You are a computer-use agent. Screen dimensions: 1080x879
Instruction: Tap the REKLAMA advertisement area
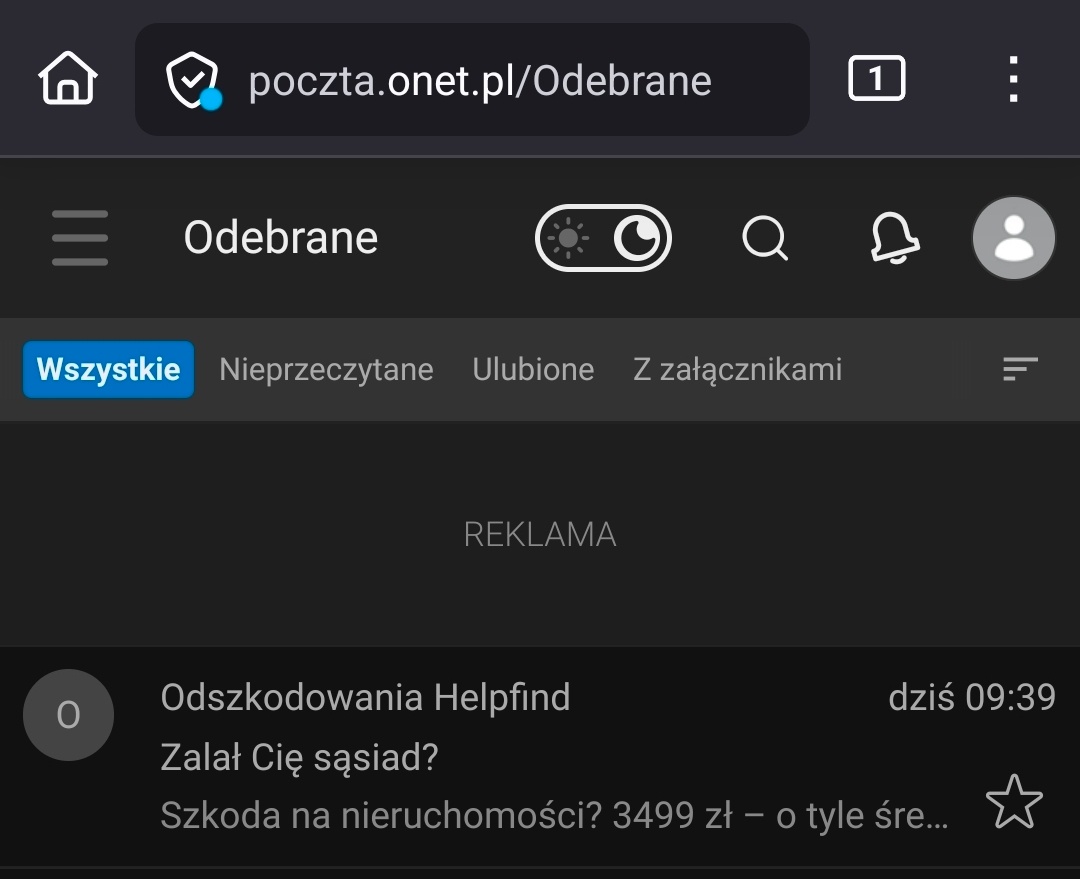pyautogui.click(x=540, y=535)
